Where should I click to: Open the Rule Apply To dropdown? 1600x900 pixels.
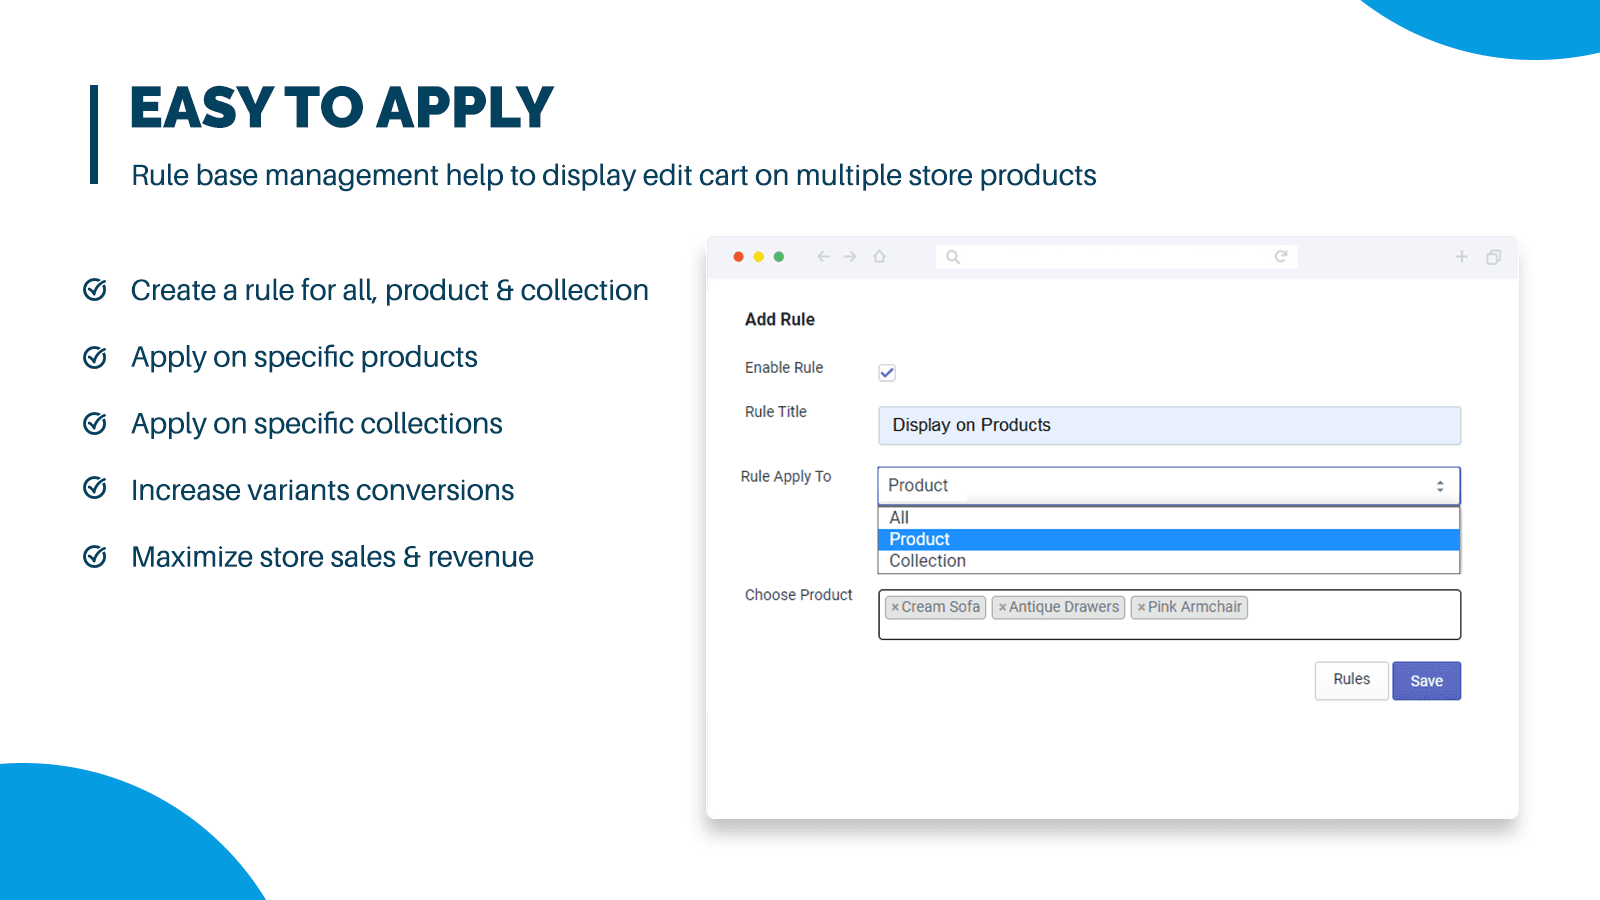[x=1168, y=486]
